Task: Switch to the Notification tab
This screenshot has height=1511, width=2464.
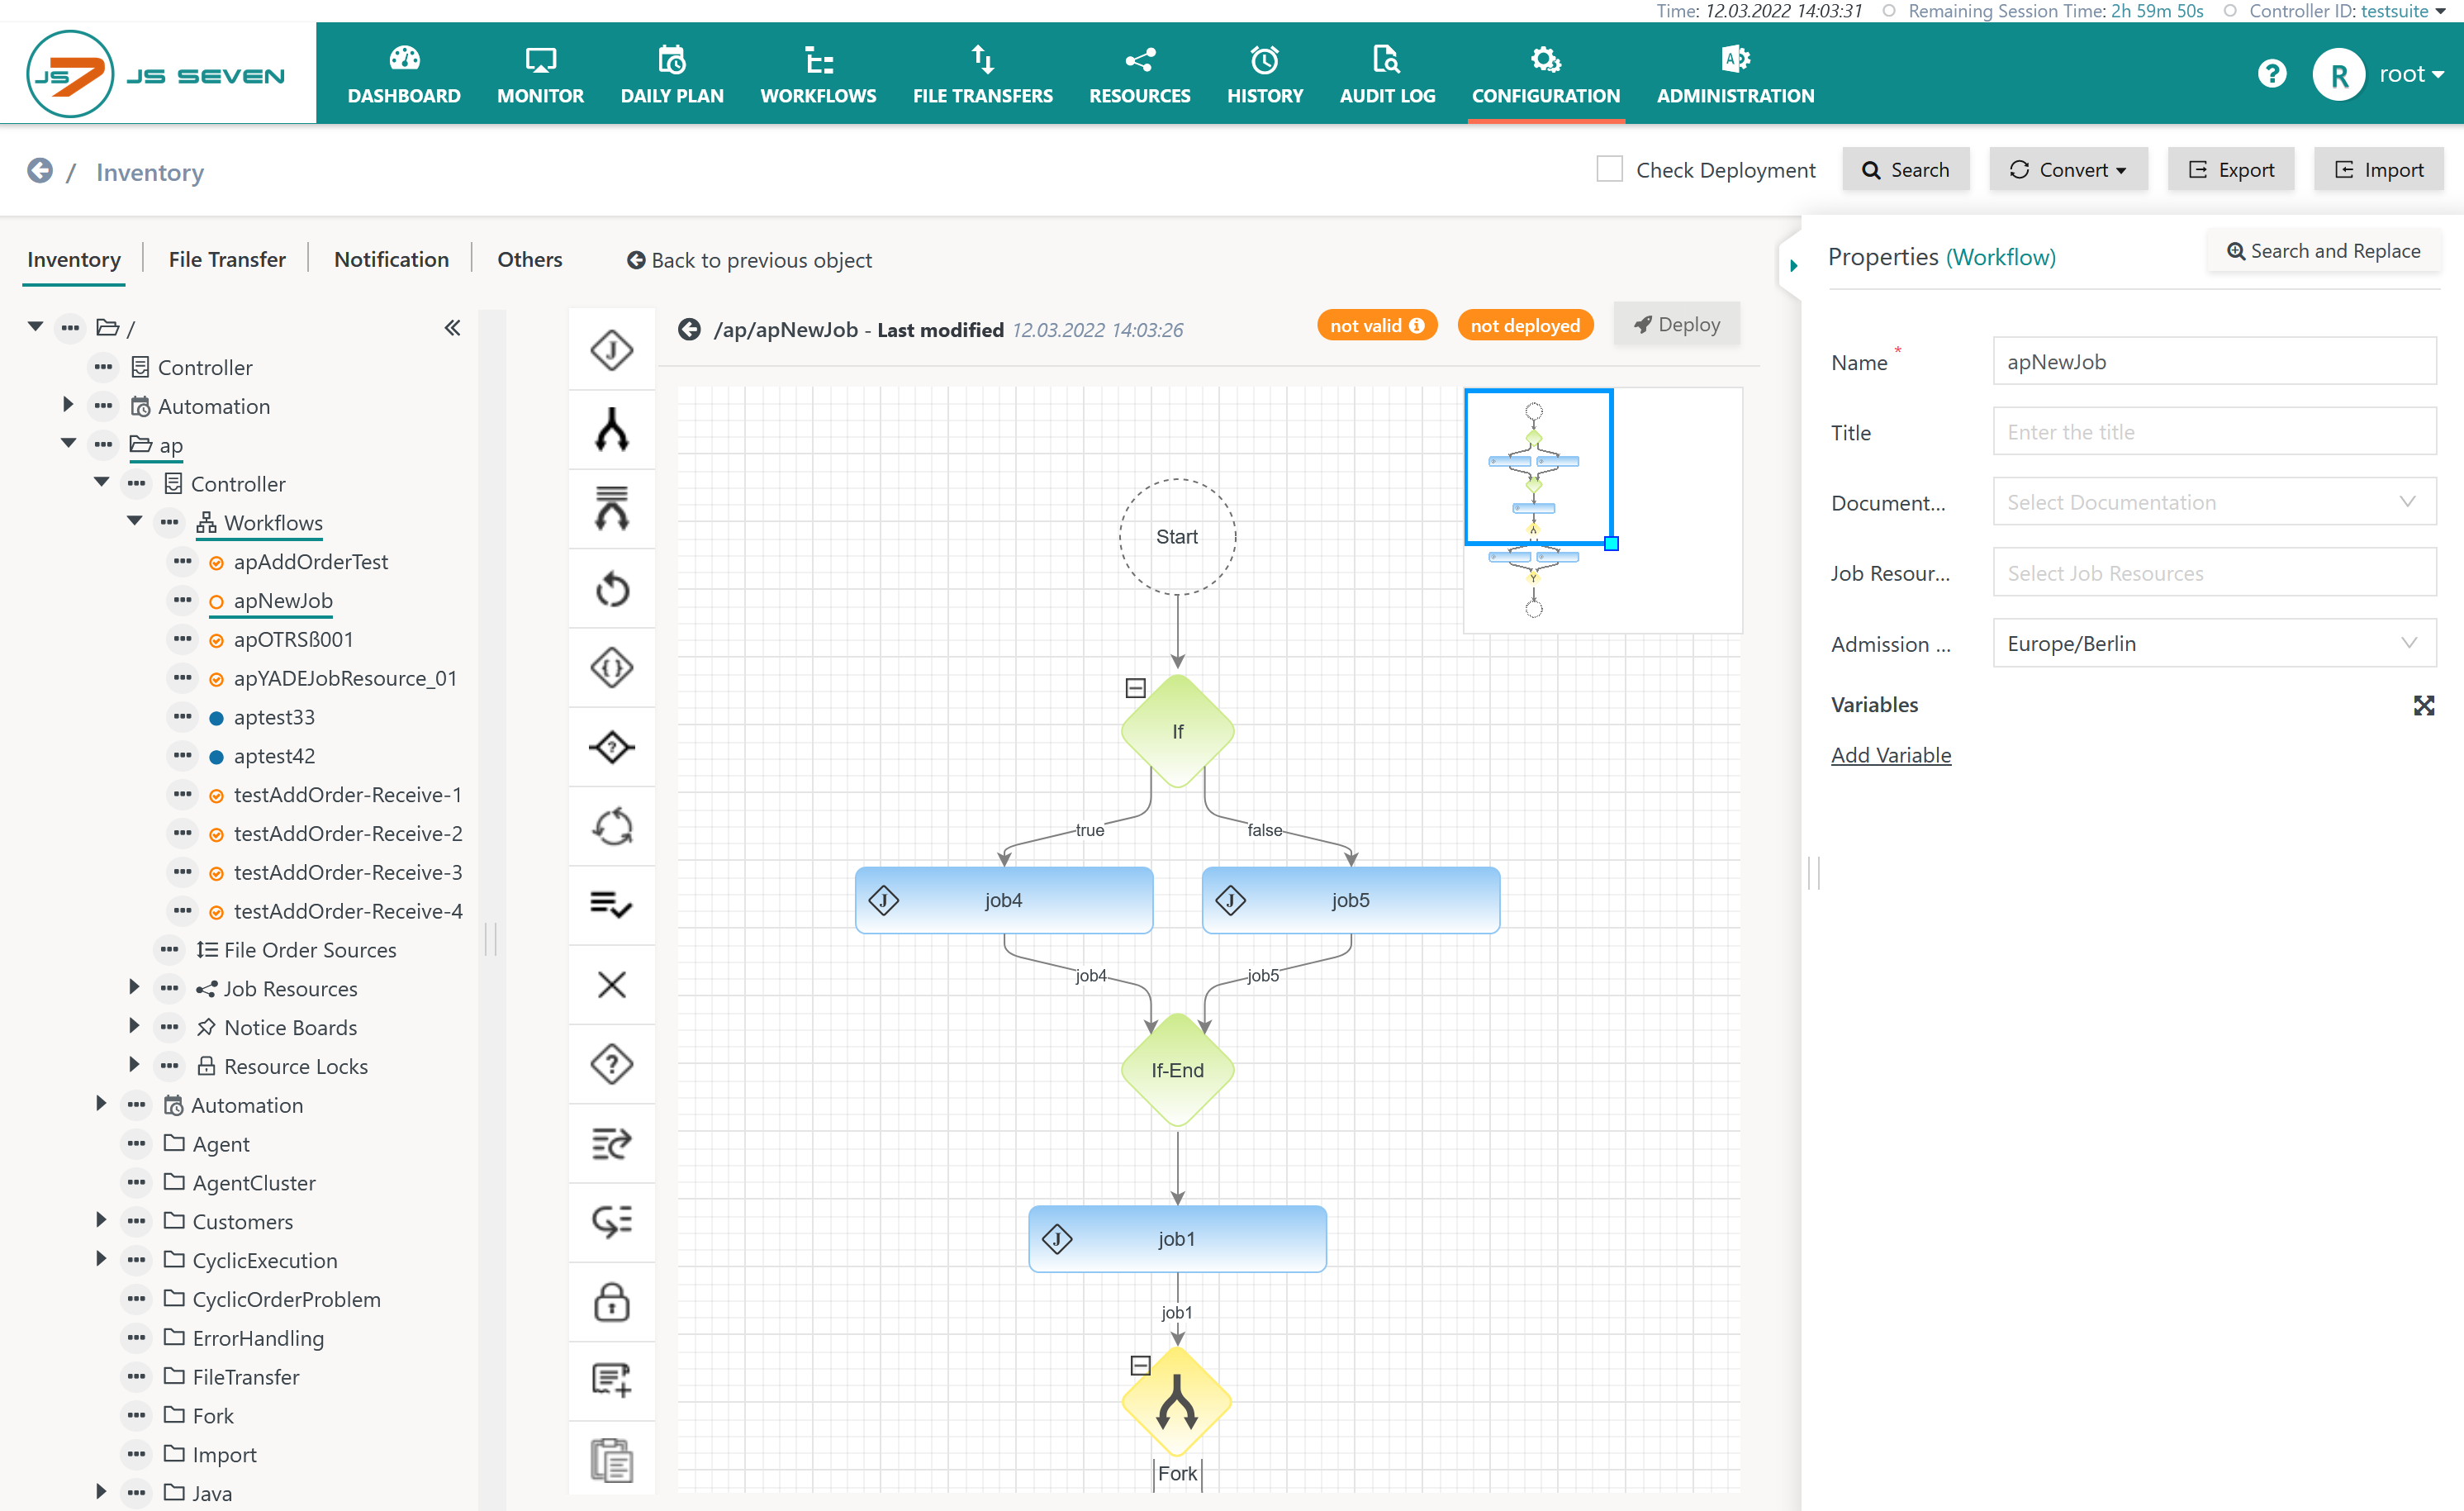Action: (391, 259)
